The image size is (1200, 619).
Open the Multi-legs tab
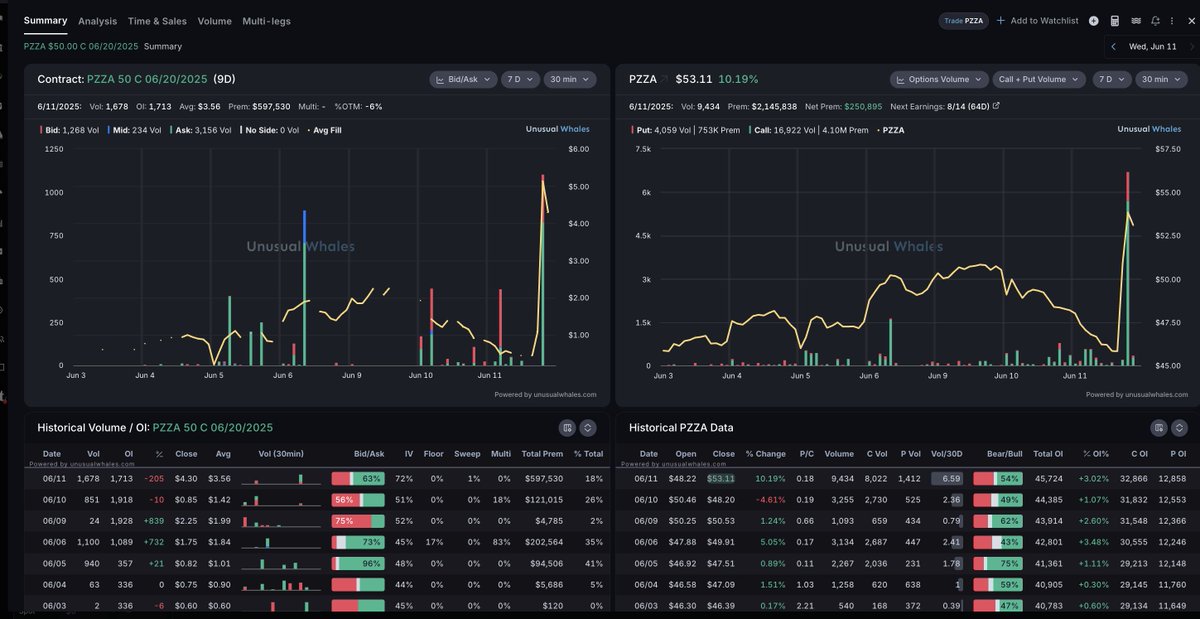[267, 21]
